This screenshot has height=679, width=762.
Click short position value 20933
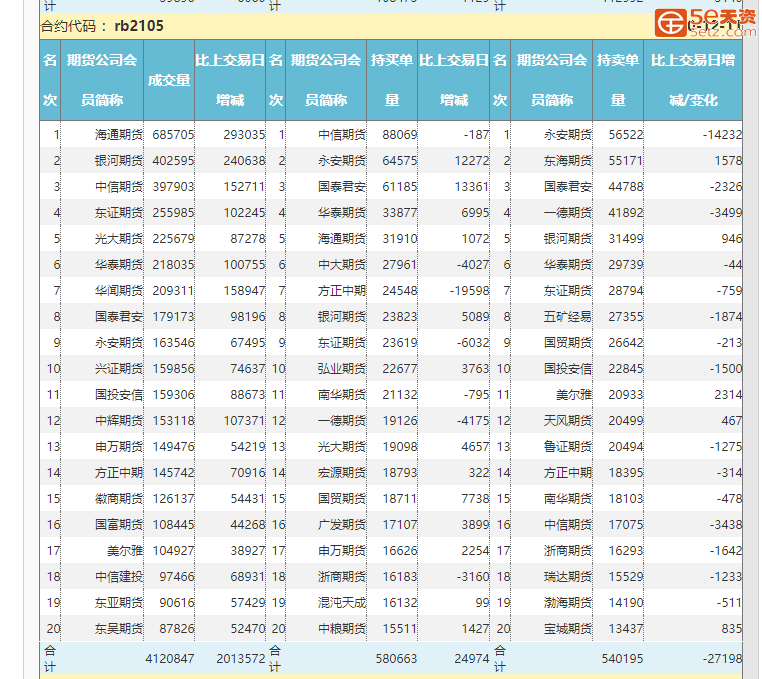coord(626,395)
